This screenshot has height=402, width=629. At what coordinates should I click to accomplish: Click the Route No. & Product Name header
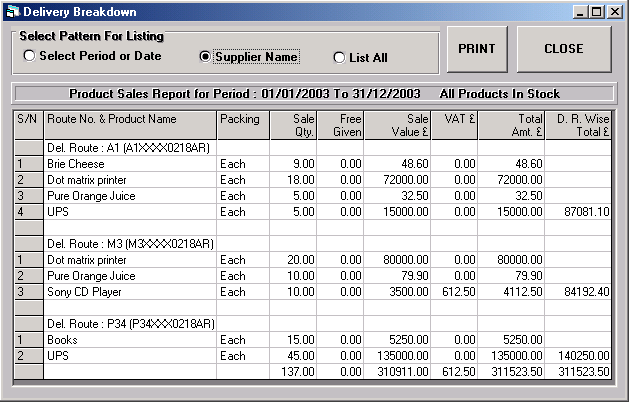click(x=130, y=125)
